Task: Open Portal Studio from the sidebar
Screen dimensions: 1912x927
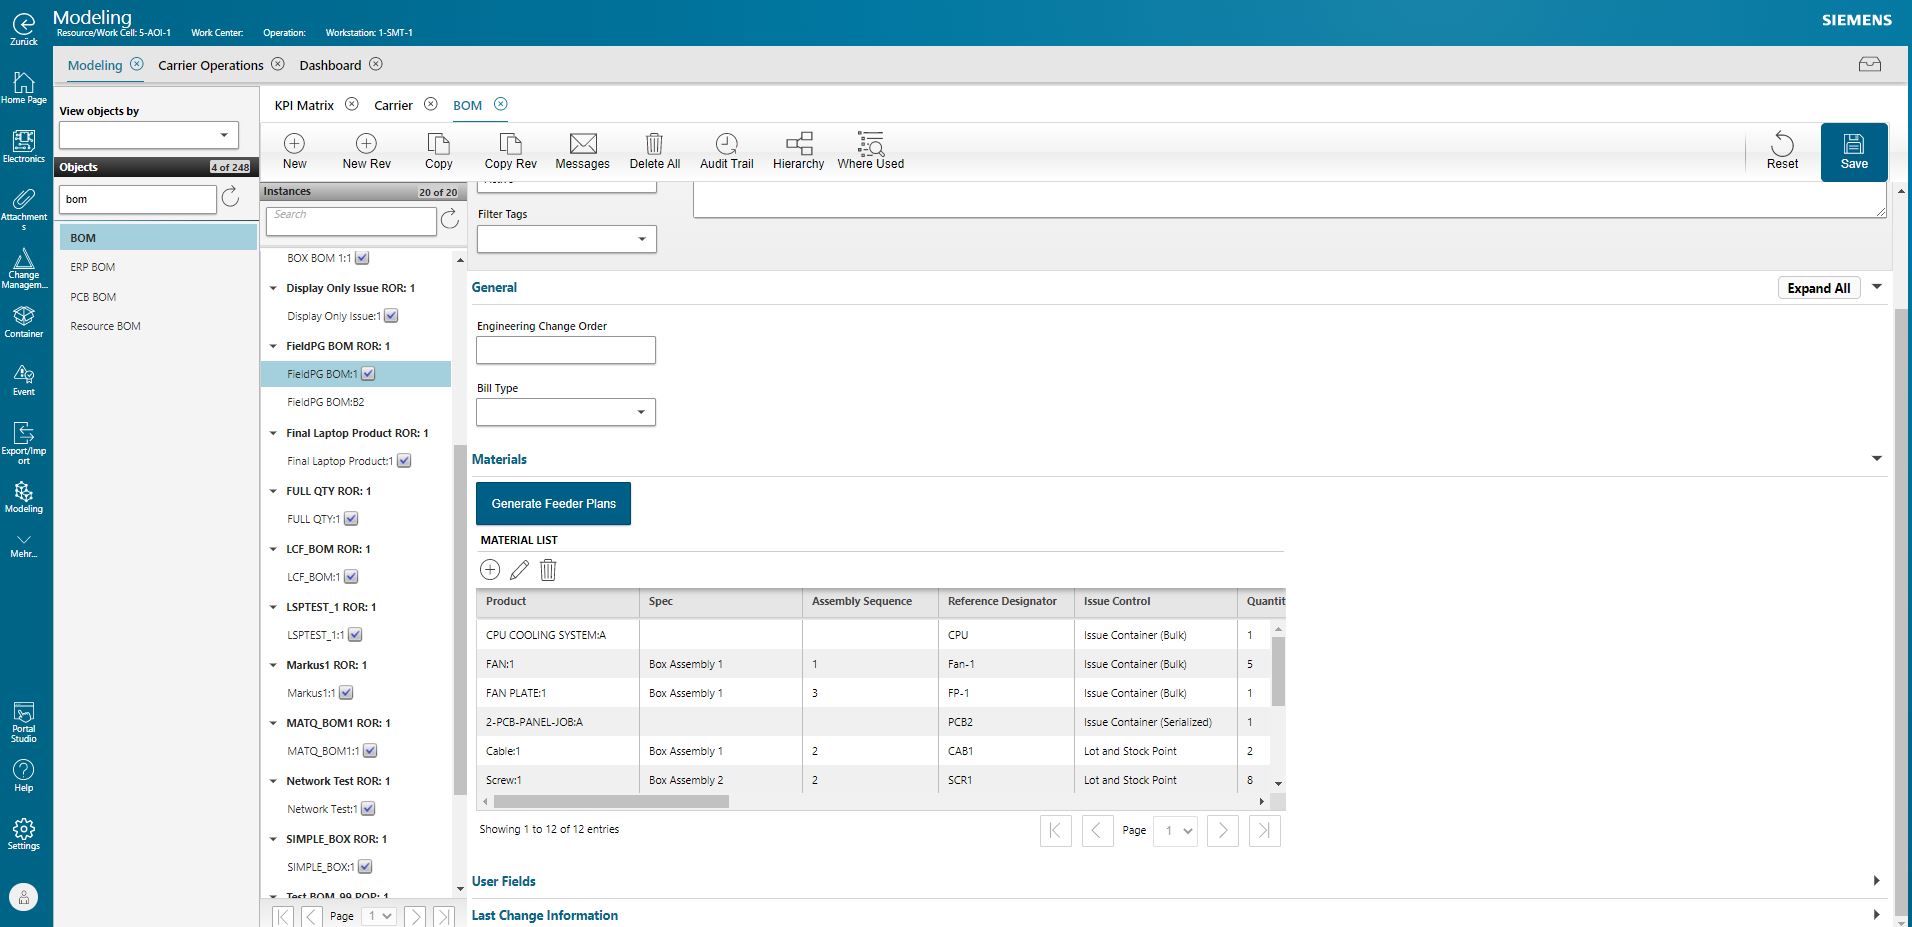Action: coord(23,721)
